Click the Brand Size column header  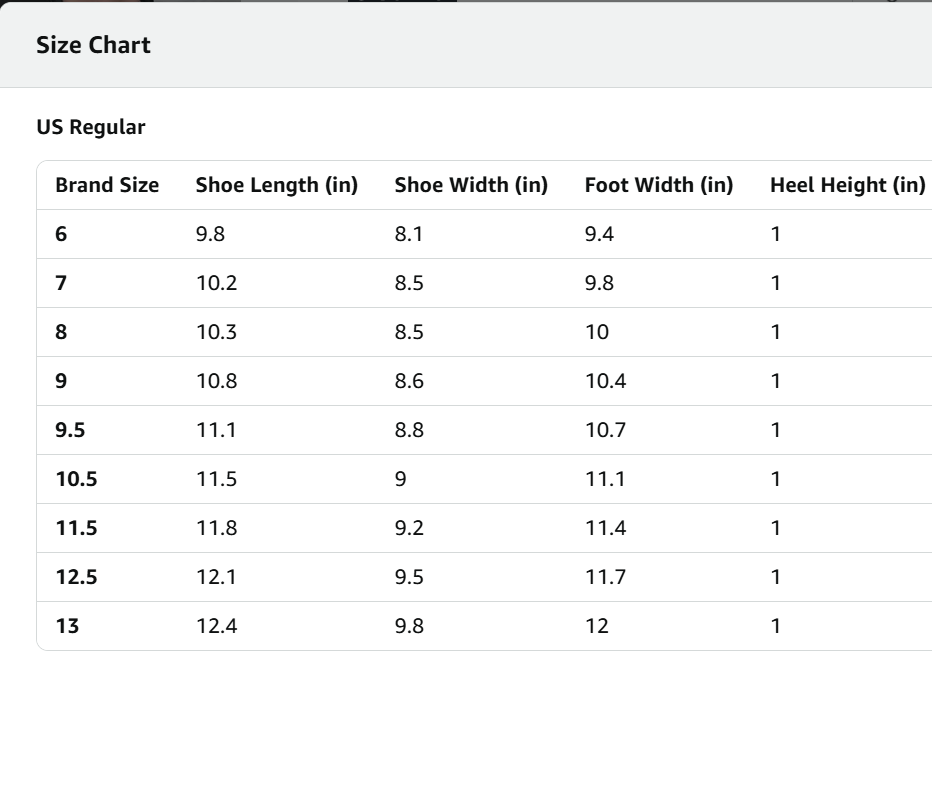pyautogui.click(x=107, y=185)
